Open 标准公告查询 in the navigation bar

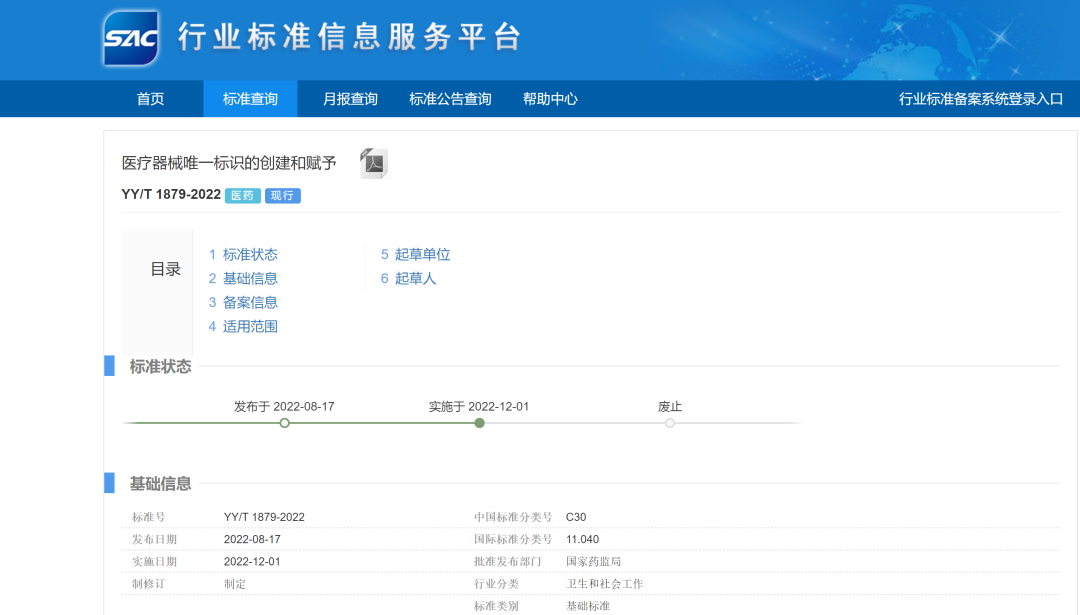click(450, 99)
